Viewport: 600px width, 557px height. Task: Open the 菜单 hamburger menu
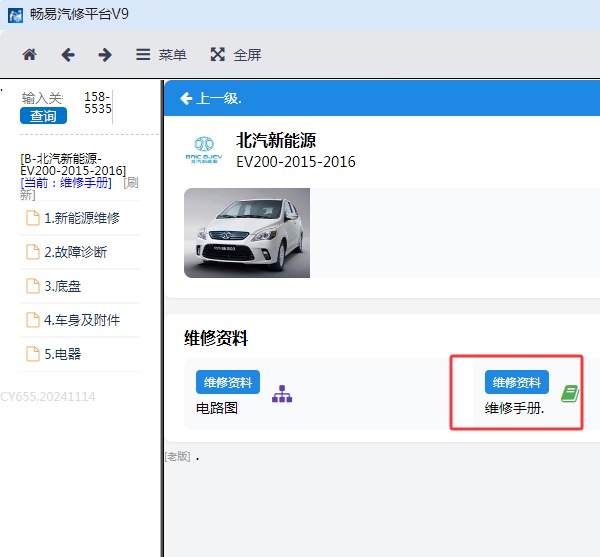point(161,55)
